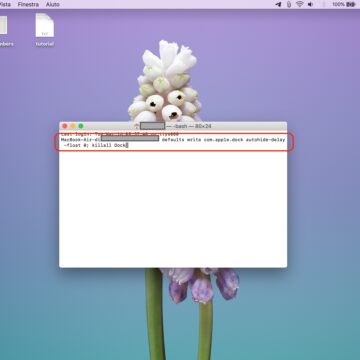Click the Telegram paper-plane menu bar icon
The width and height of the screenshot is (360, 360).
coord(278,4)
